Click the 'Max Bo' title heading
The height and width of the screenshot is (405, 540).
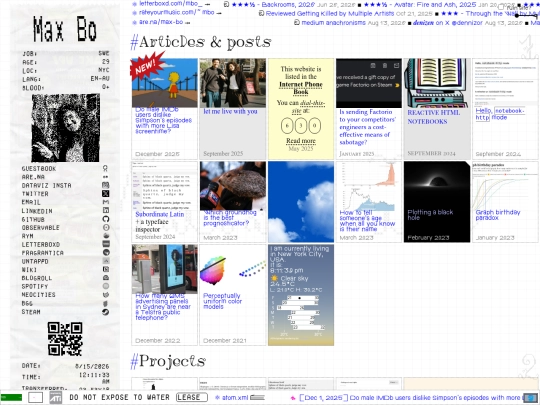coord(65,29)
